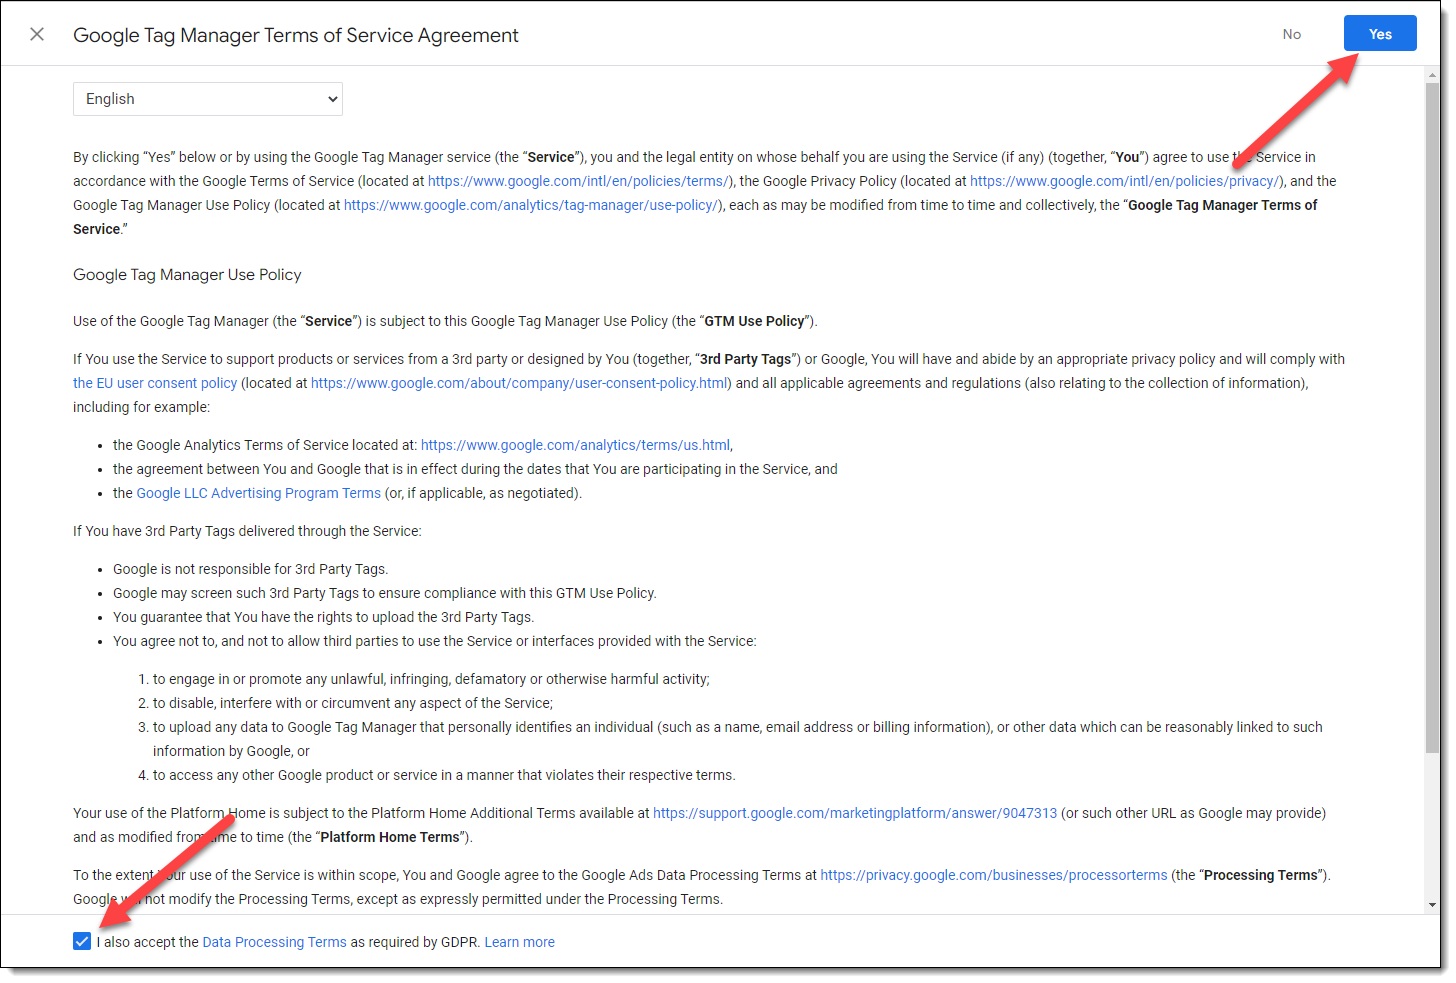1456x983 pixels.
Task: Click the bold text 'Platform Home Terms'
Action: (390, 837)
